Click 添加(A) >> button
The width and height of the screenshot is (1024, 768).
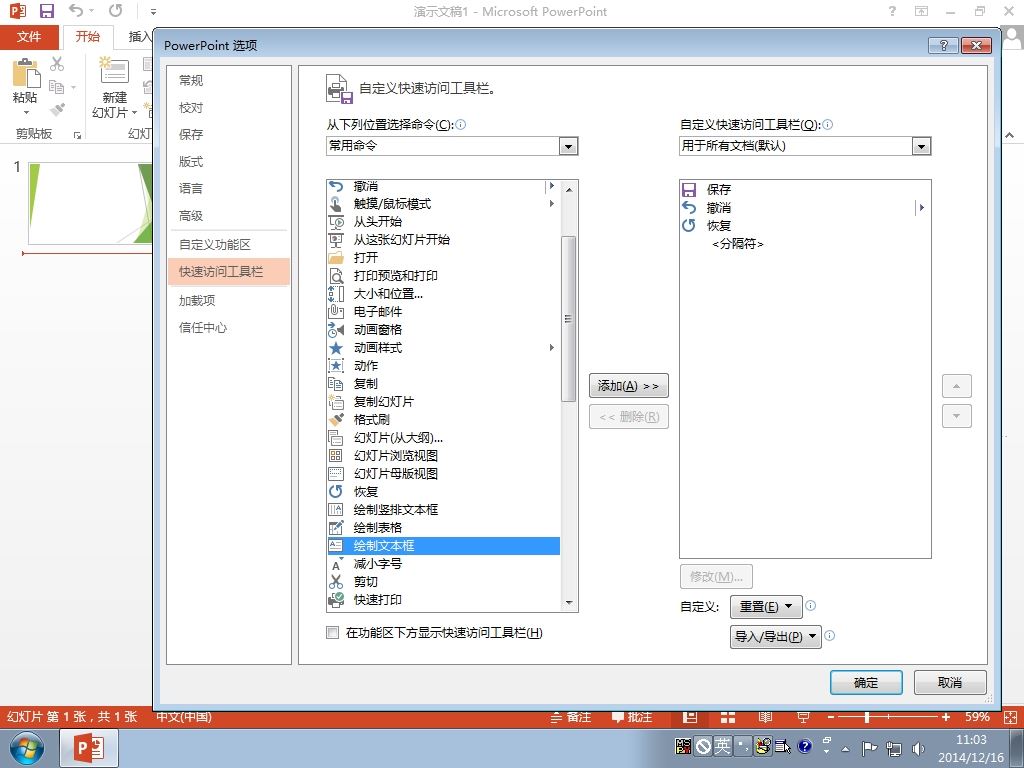pos(628,386)
